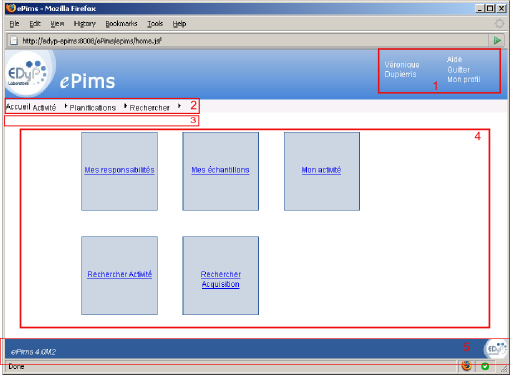The image size is (510, 375).
Task: Click the page icon in the address bar
Action: pyautogui.click(x=14, y=41)
